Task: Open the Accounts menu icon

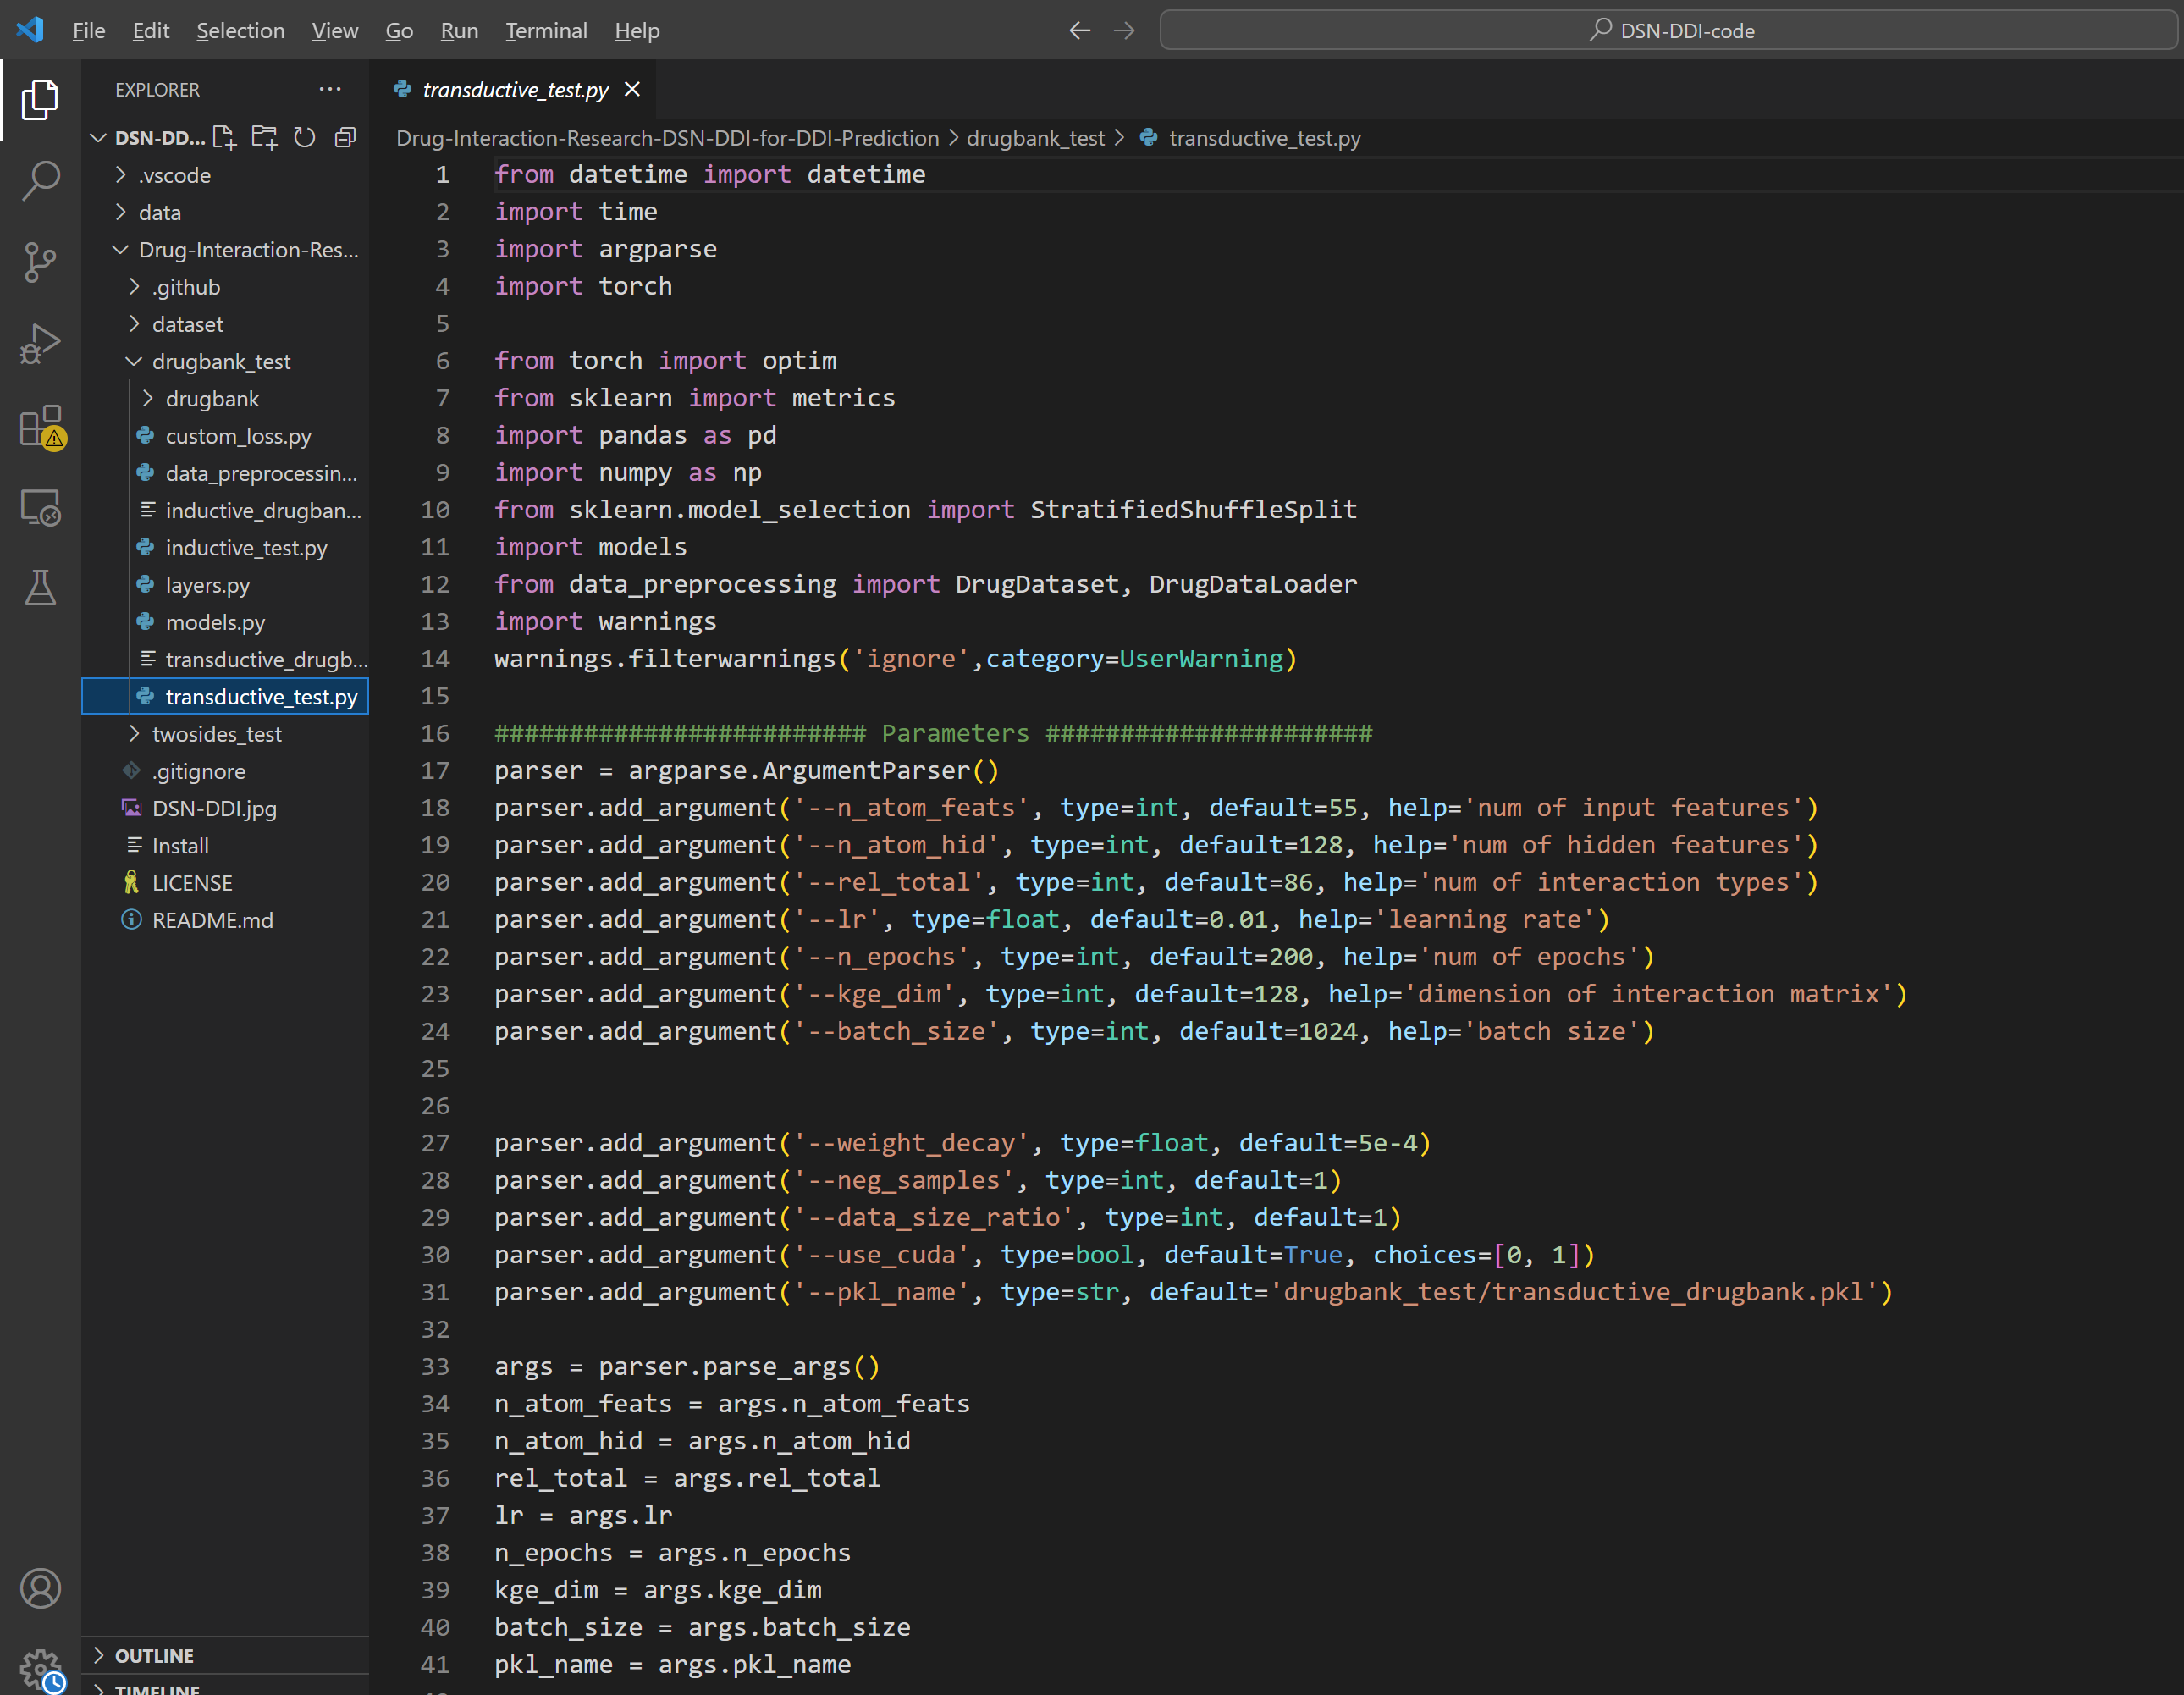Action: point(40,1588)
